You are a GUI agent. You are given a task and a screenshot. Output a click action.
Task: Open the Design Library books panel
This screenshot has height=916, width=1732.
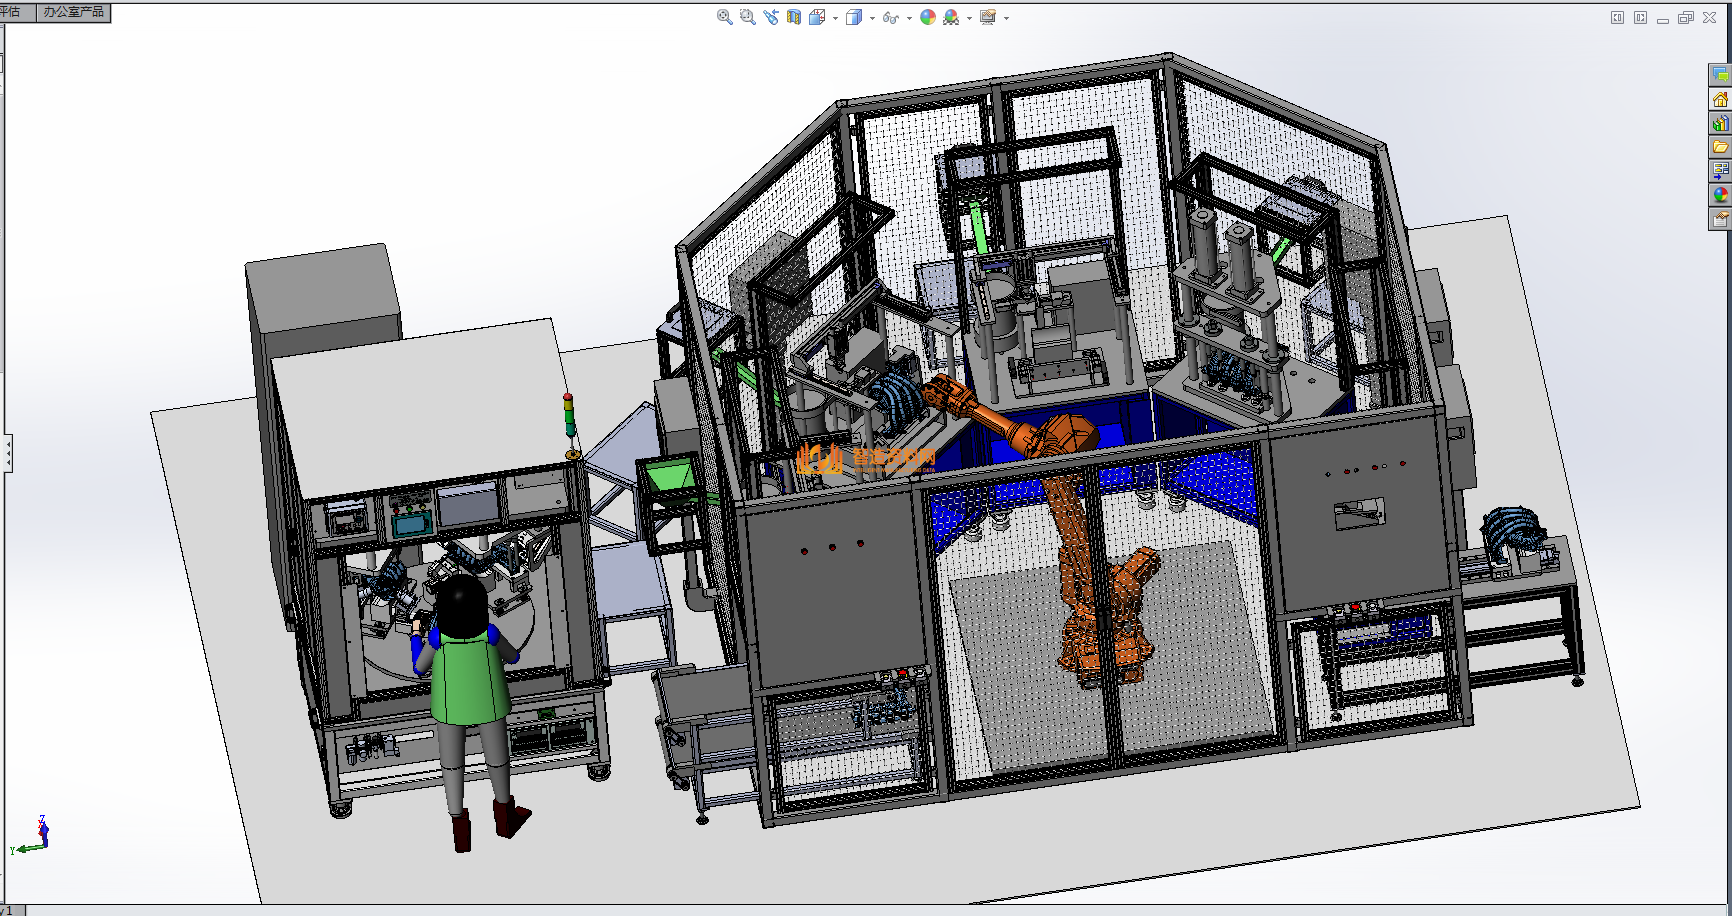pos(1720,124)
